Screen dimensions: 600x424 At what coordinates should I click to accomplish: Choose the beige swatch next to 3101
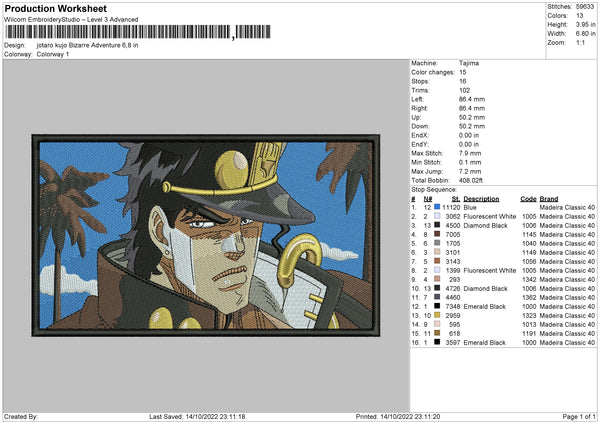coord(437,252)
